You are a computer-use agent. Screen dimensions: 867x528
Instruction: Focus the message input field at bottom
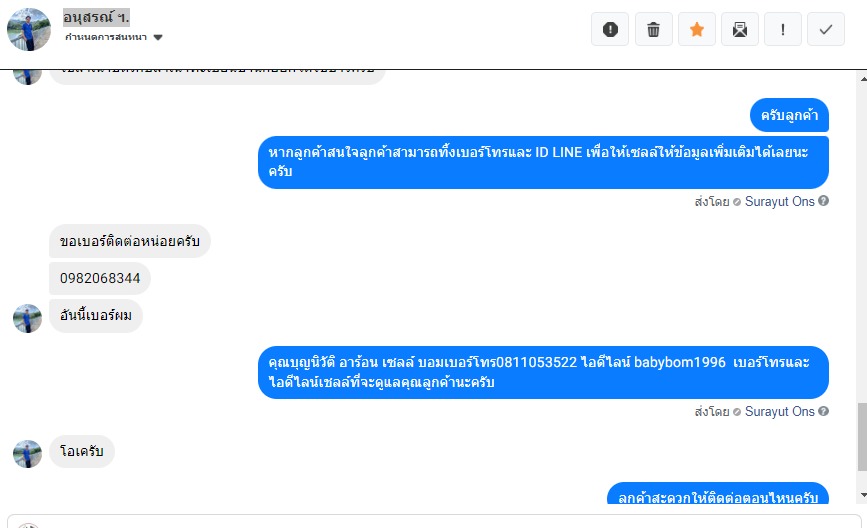(x=434, y=521)
